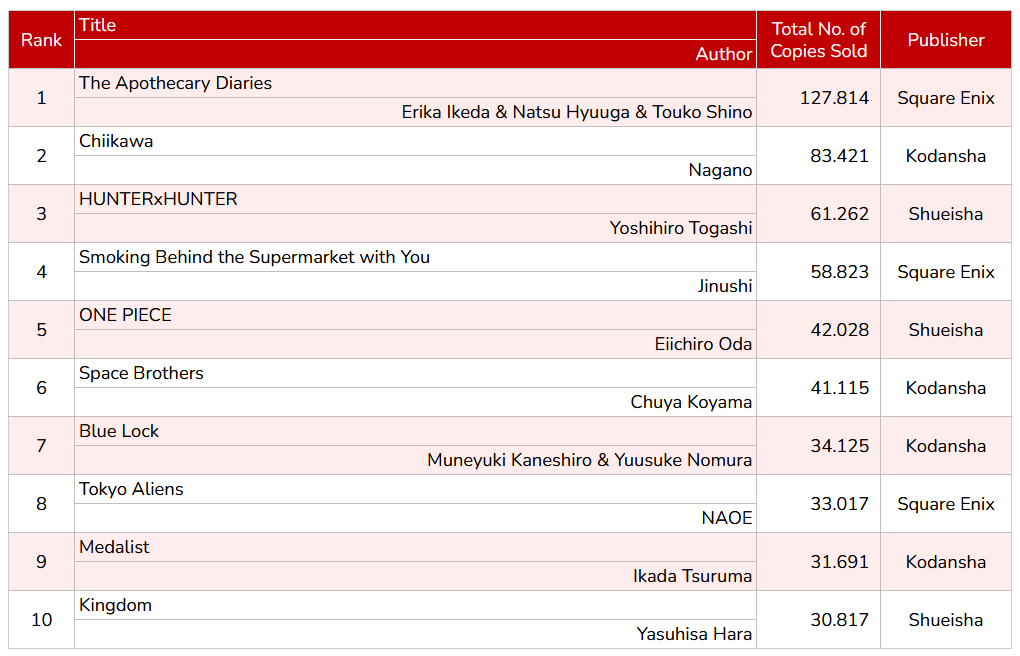Select Smoking Behind the Supermarket with You
The width and height of the screenshot is (1020, 656).
254,257
